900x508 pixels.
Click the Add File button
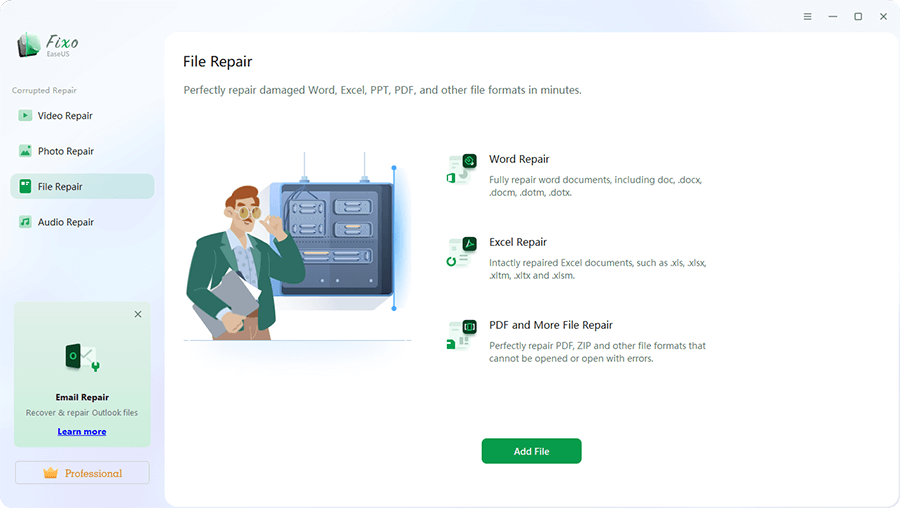pos(532,451)
